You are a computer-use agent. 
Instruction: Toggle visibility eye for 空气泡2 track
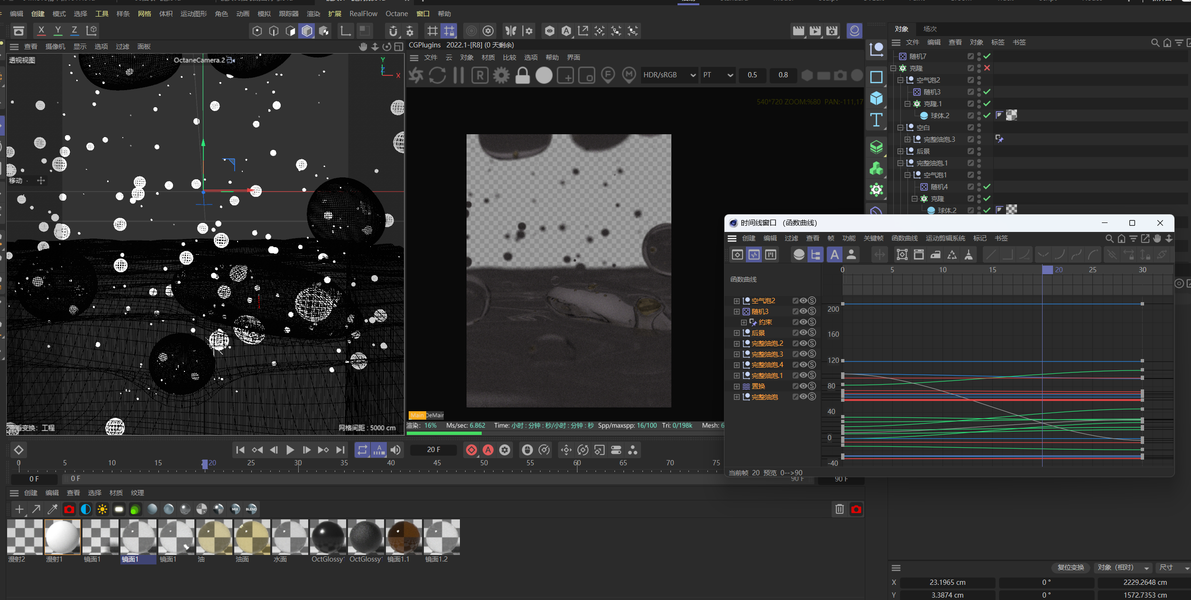[x=803, y=300]
